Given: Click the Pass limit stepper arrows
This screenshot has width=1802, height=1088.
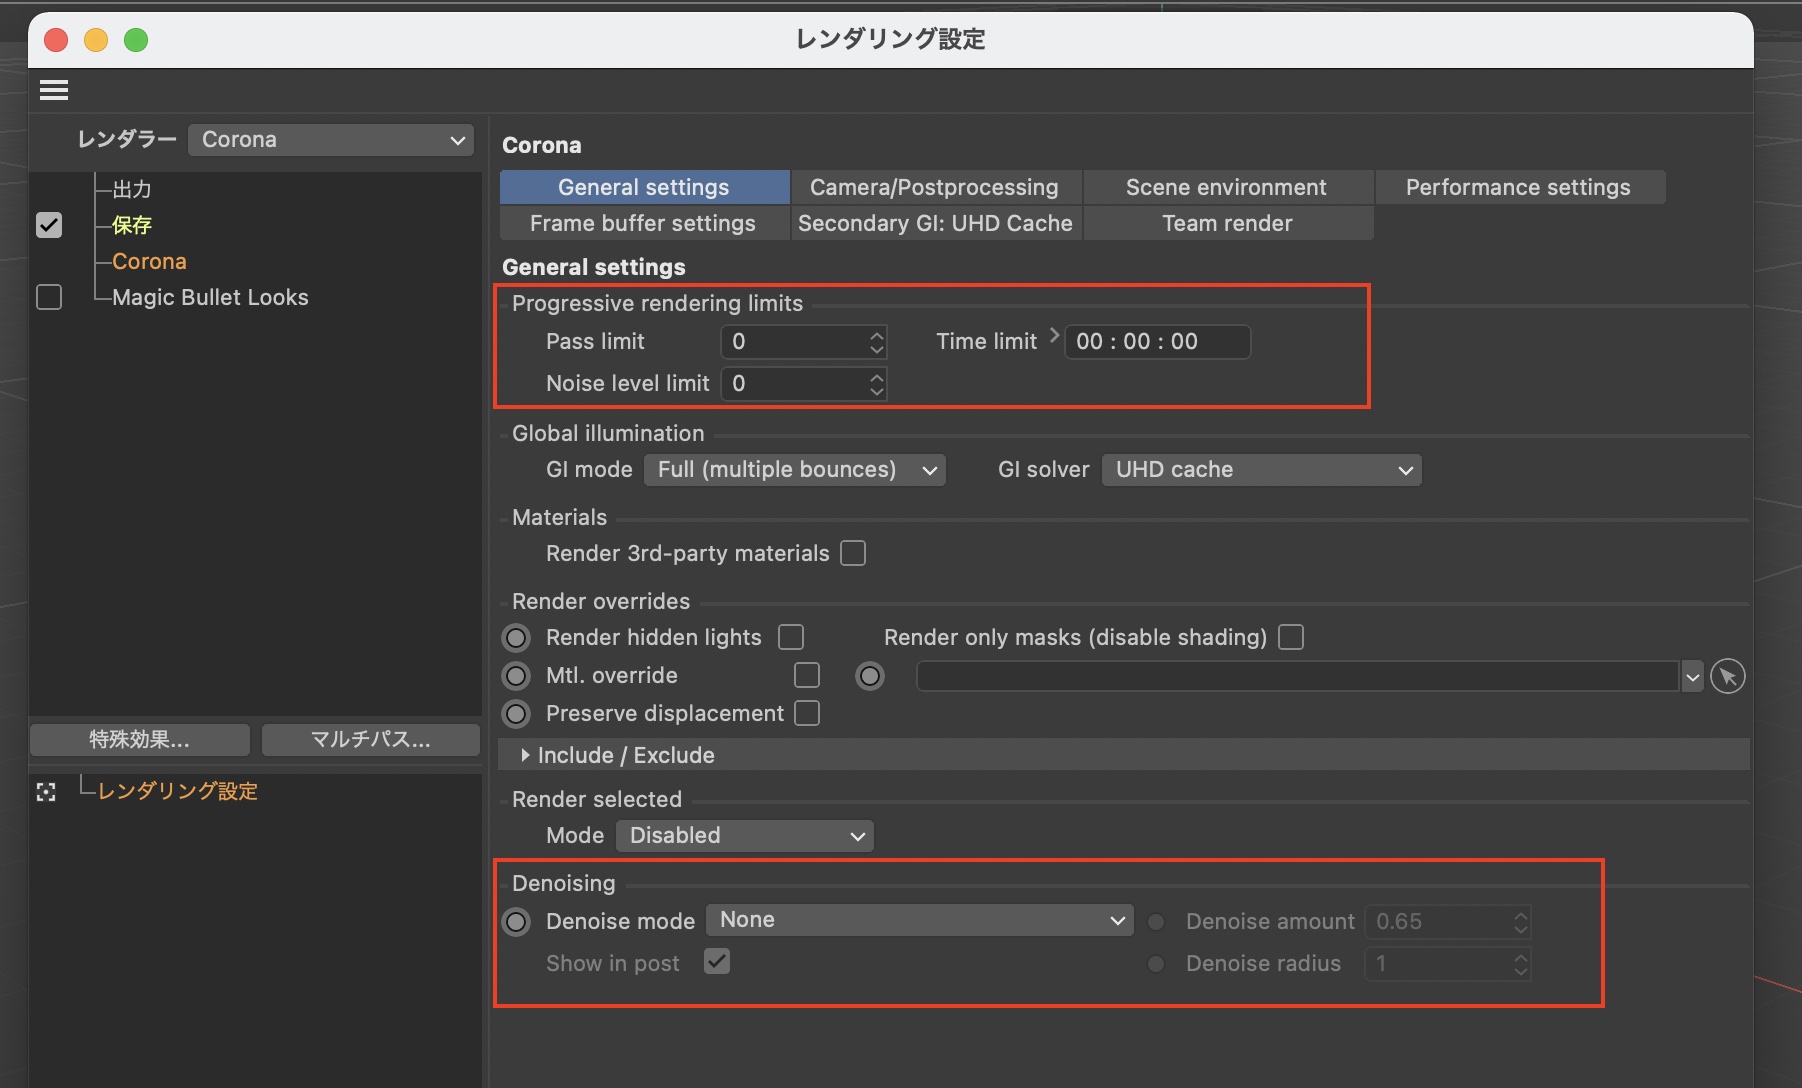Looking at the screenshot, I should [x=876, y=342].
